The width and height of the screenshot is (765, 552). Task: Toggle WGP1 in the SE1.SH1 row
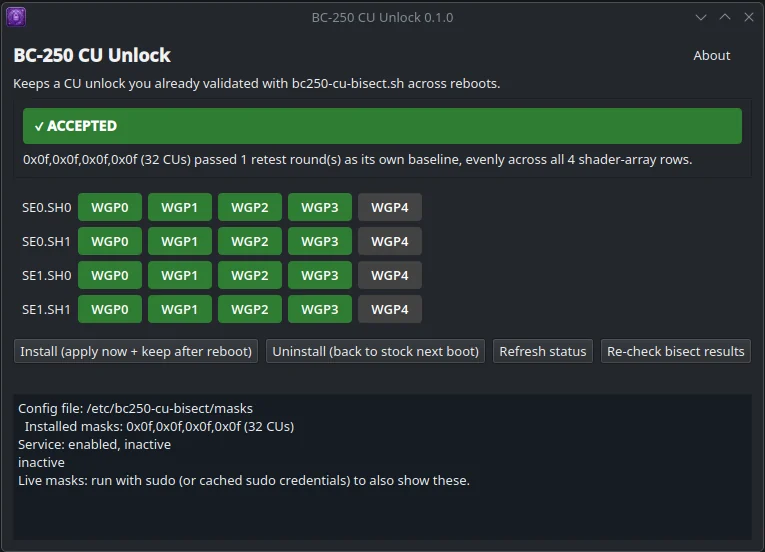click(x=180, y=309)
